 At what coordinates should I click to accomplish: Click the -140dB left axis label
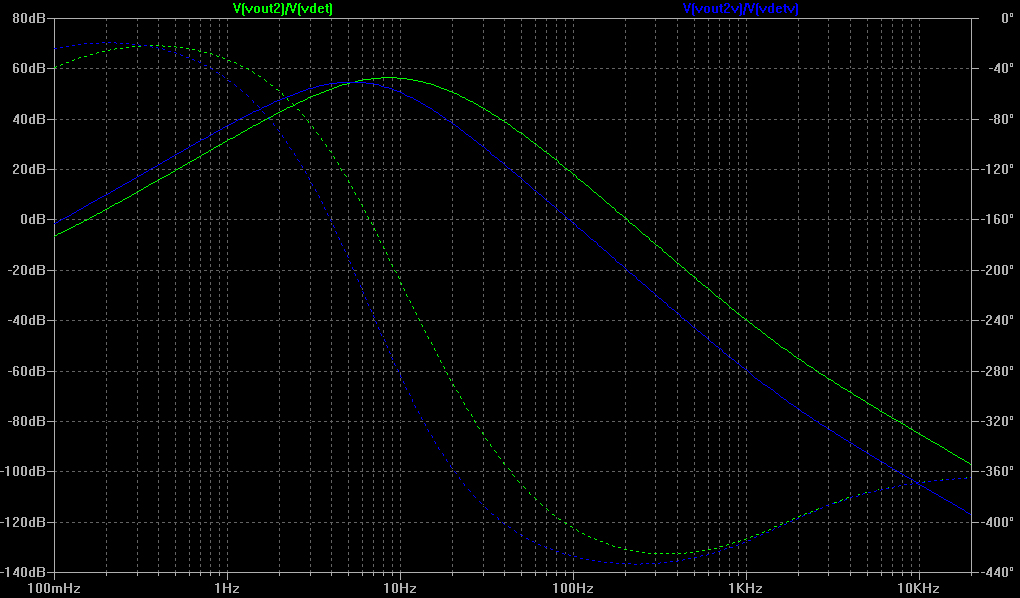coord(26,572)
